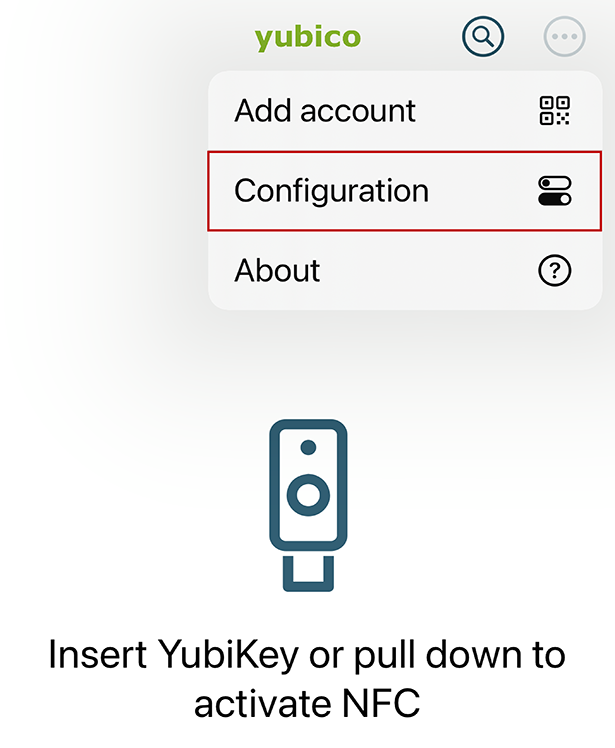Image resolution: width=615 pixels, height=748 pixels.
Task: Click the upper switch in Configuration icon
Action: pos(554,183)
